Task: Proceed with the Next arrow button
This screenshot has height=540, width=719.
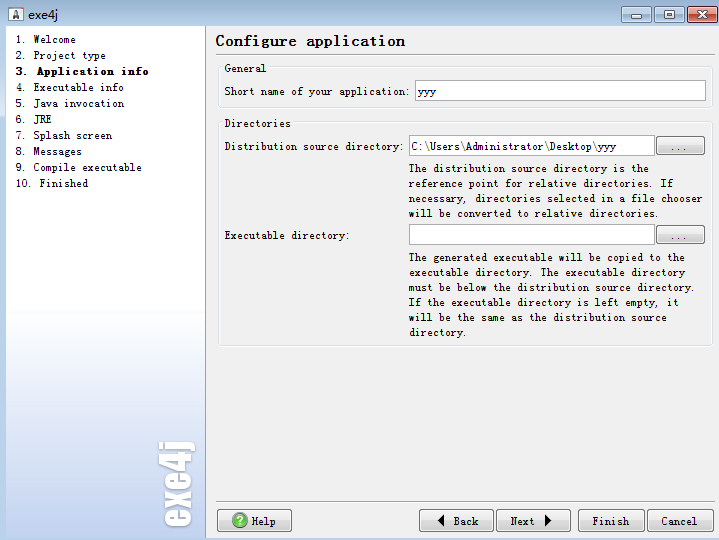Action: coord(532,521)
